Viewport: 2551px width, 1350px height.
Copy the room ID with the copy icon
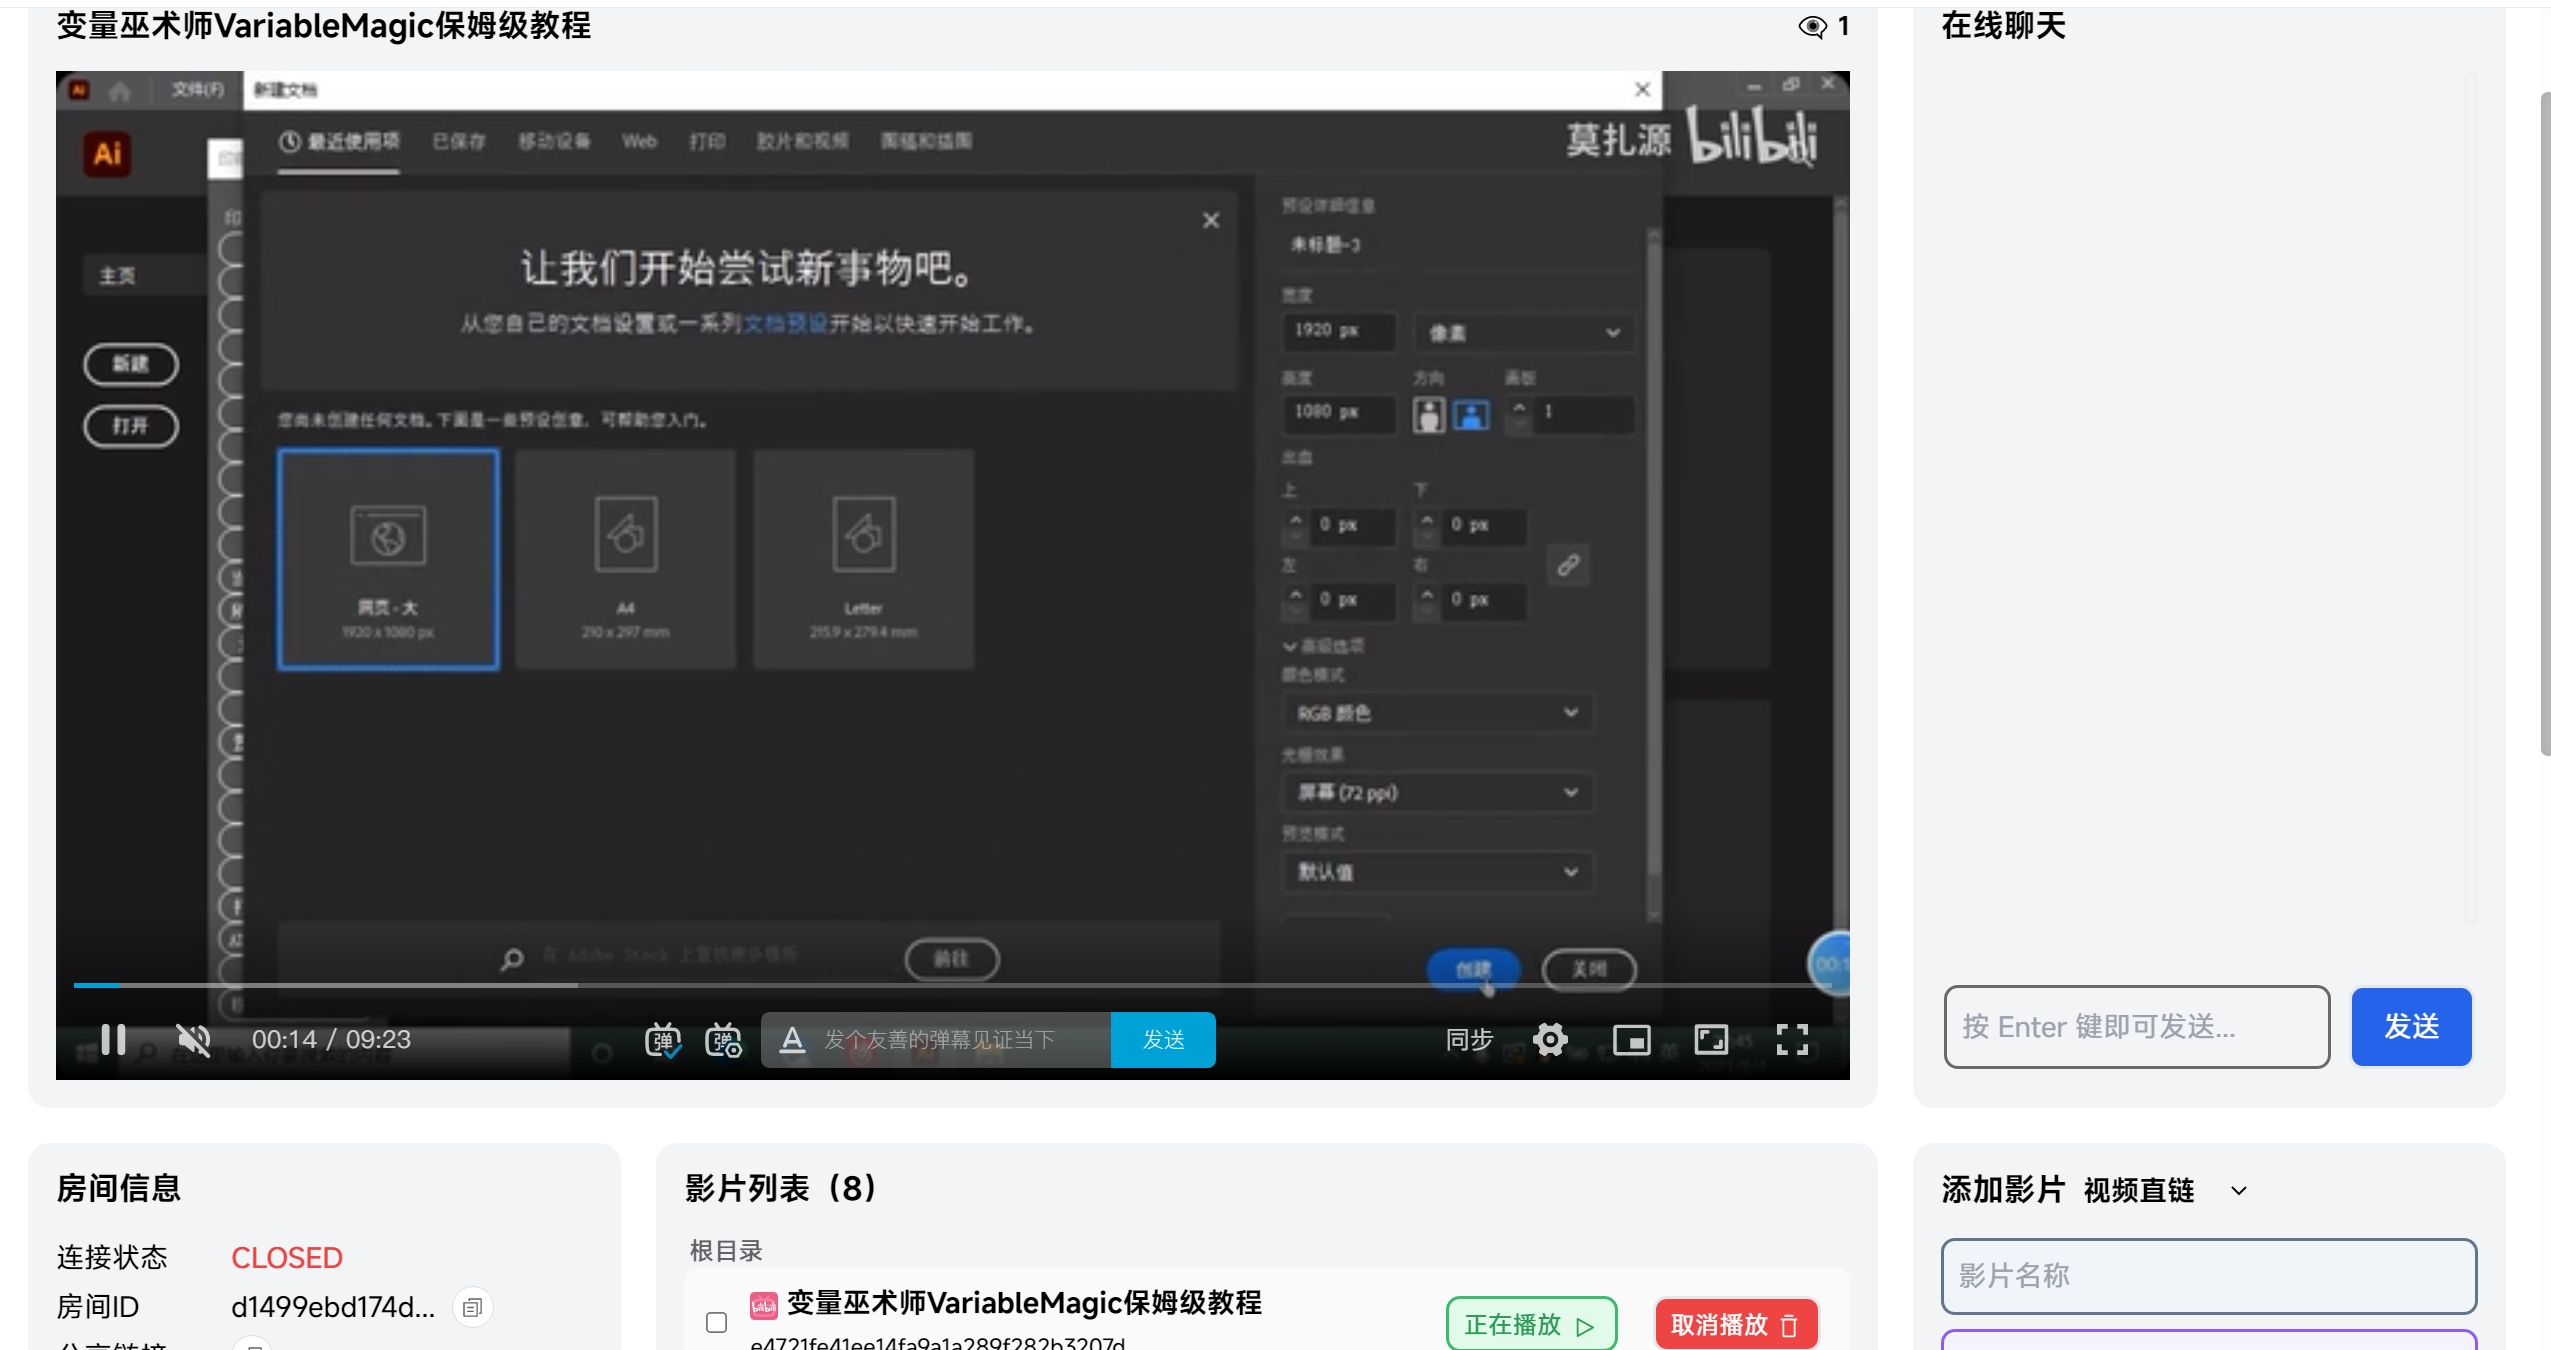[471, 1306]
